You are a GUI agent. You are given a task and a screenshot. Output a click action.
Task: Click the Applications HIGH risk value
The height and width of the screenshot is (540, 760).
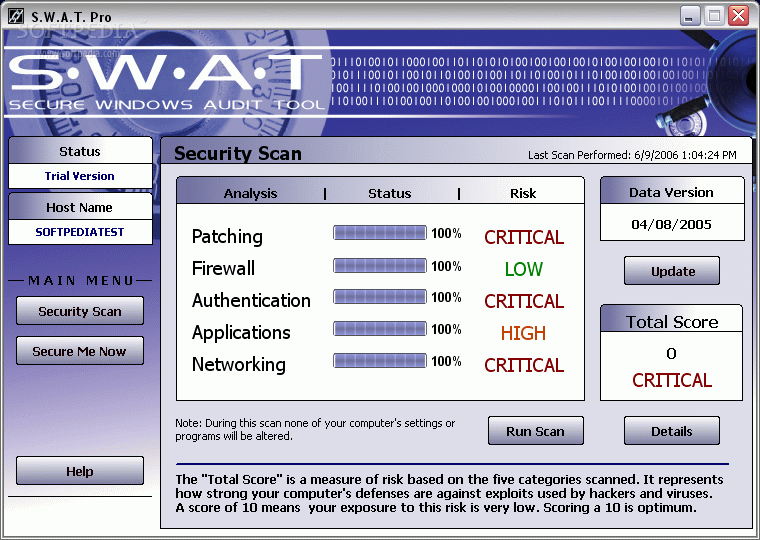tap(523, 333)
